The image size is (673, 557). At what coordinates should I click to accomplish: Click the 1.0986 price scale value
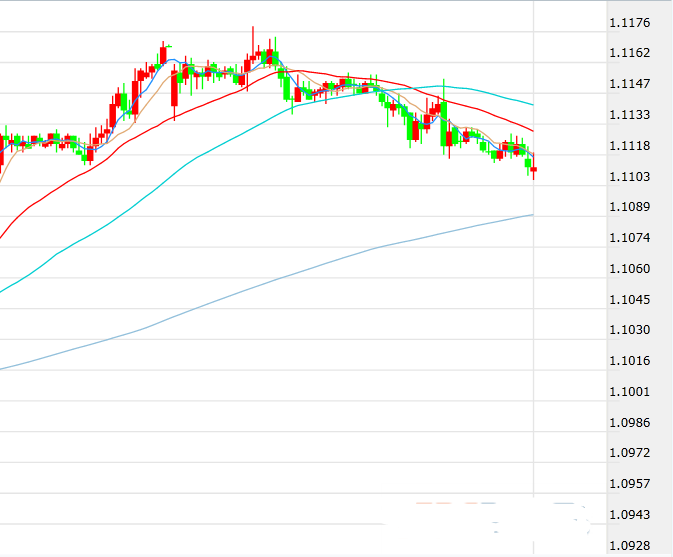tap(629, 423)
